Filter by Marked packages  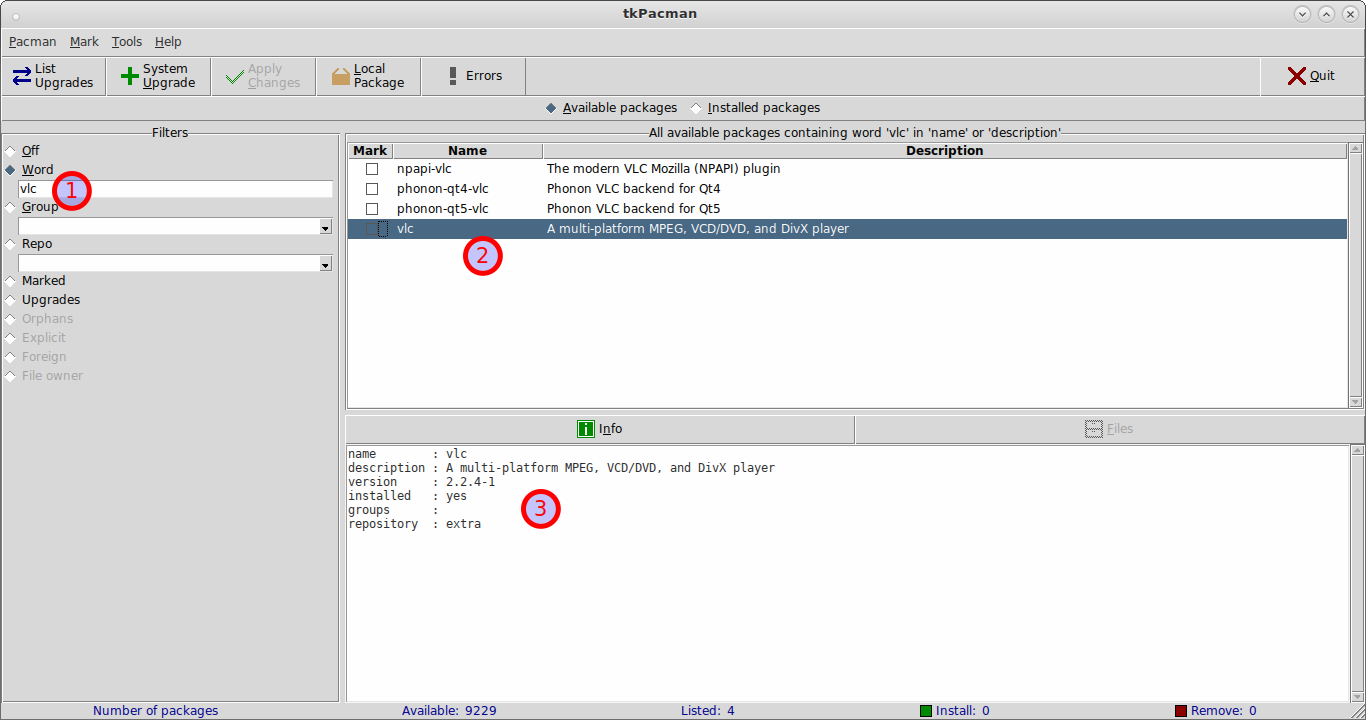(x=34, y=281)
